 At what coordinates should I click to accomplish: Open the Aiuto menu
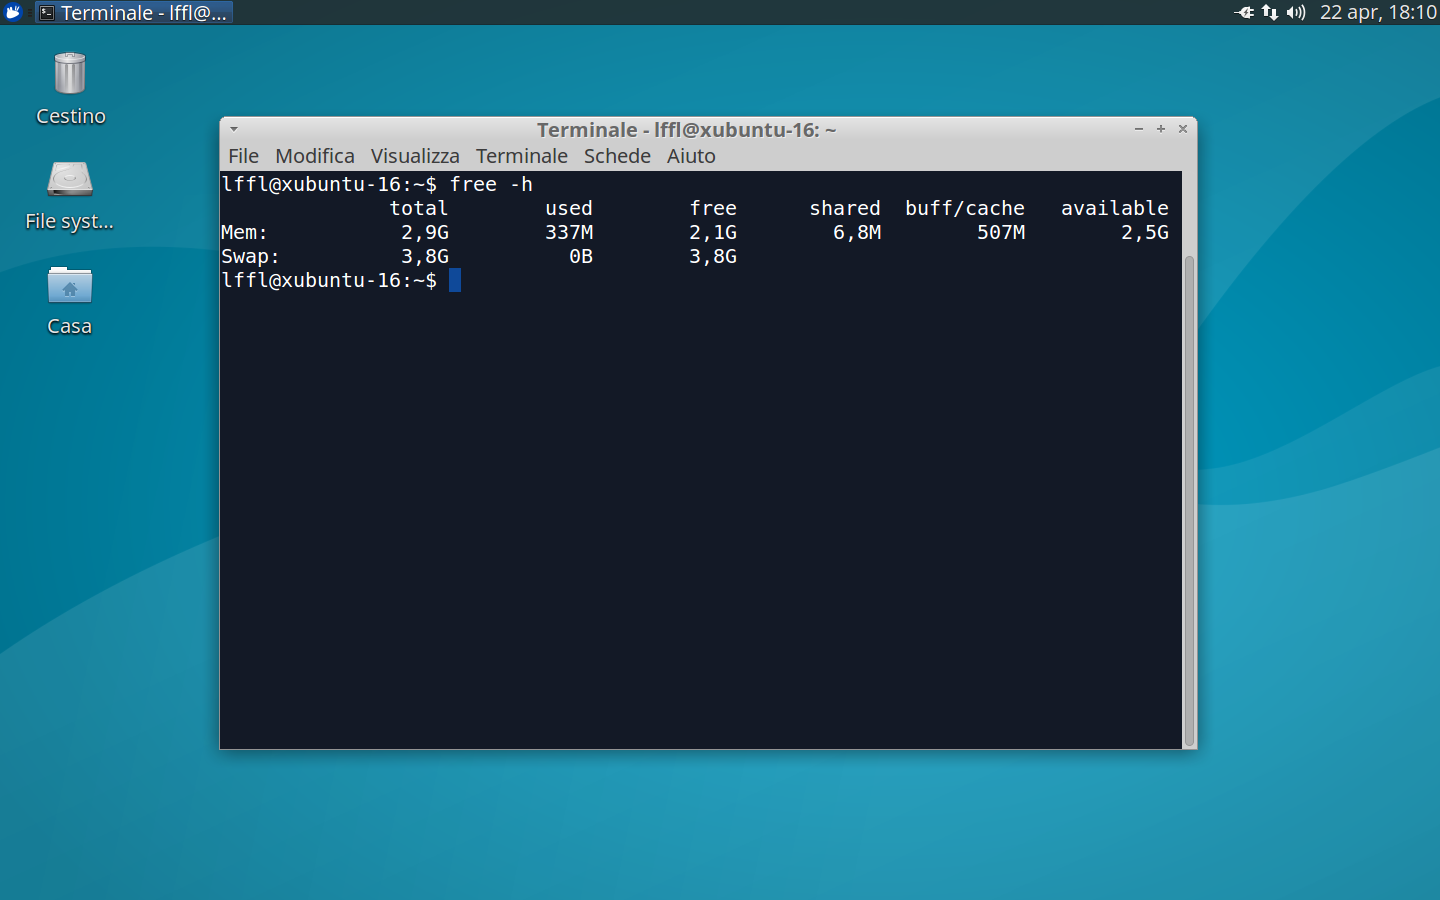[x=691, y=156]
